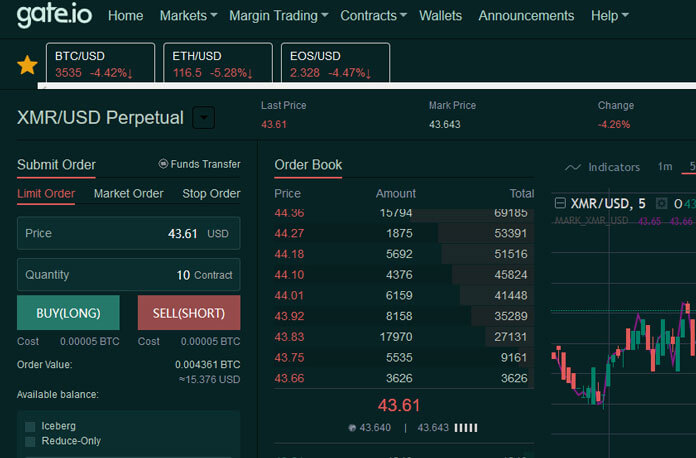This screenshot has height=458, width=696.
Task: Click the Order Value 0.004361 BTC
Action: [x=207, y=365]
